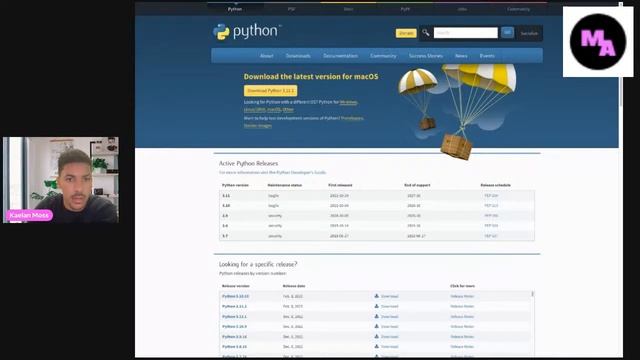Click the 'Python version' column header

pyautogui.click(x=235, y=185)
